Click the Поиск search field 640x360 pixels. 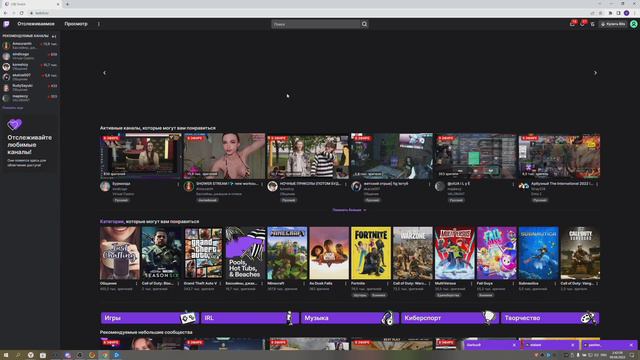(316, 24)
